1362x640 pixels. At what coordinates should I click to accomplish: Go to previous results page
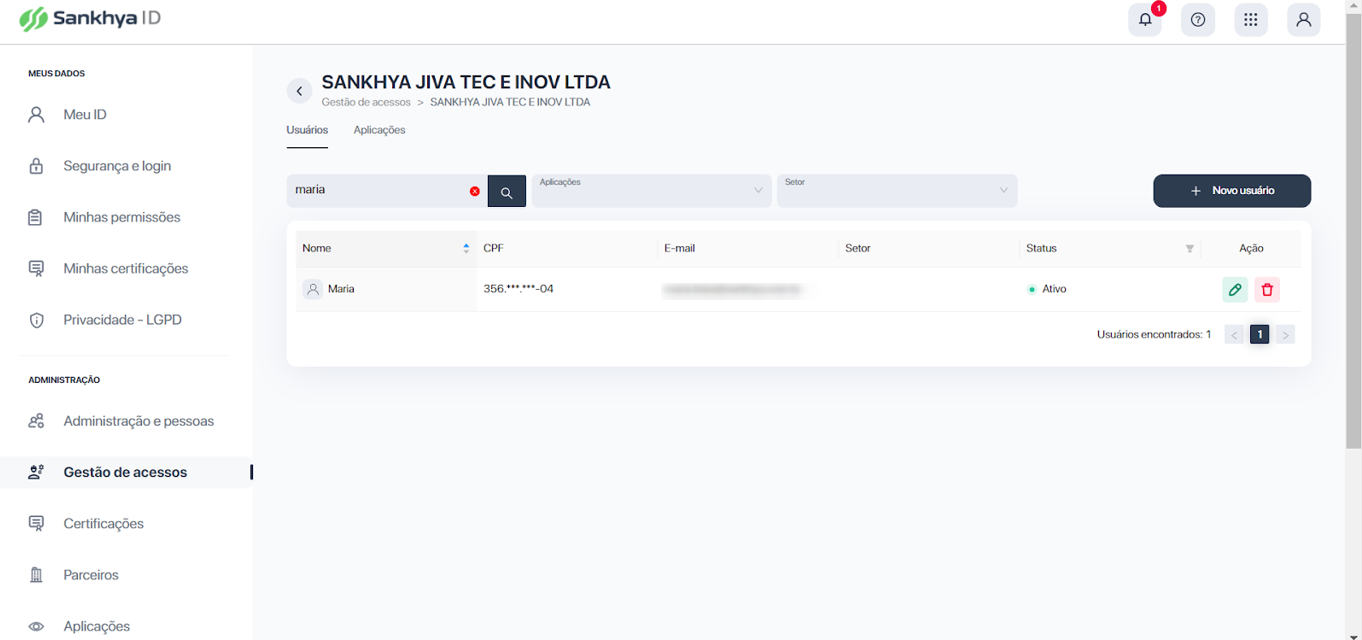1235,335
